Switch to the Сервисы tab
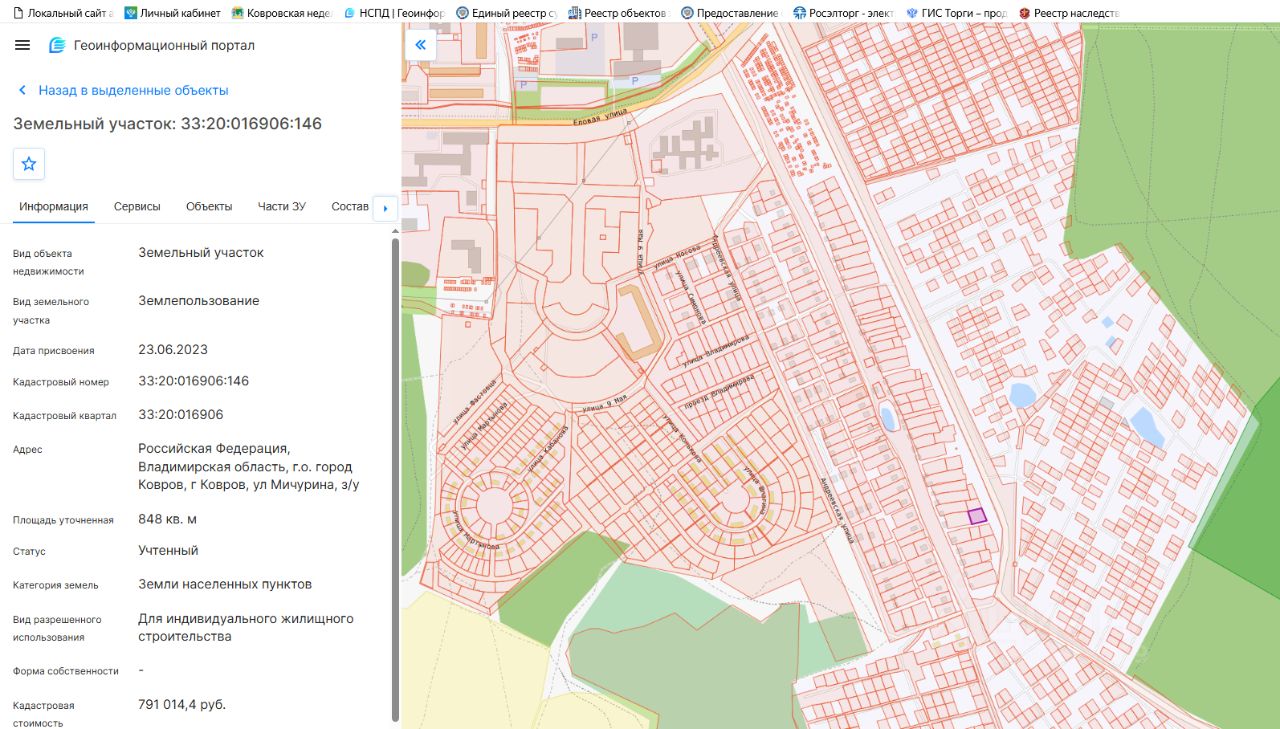 pyautogui.click(x=137, y=207)
